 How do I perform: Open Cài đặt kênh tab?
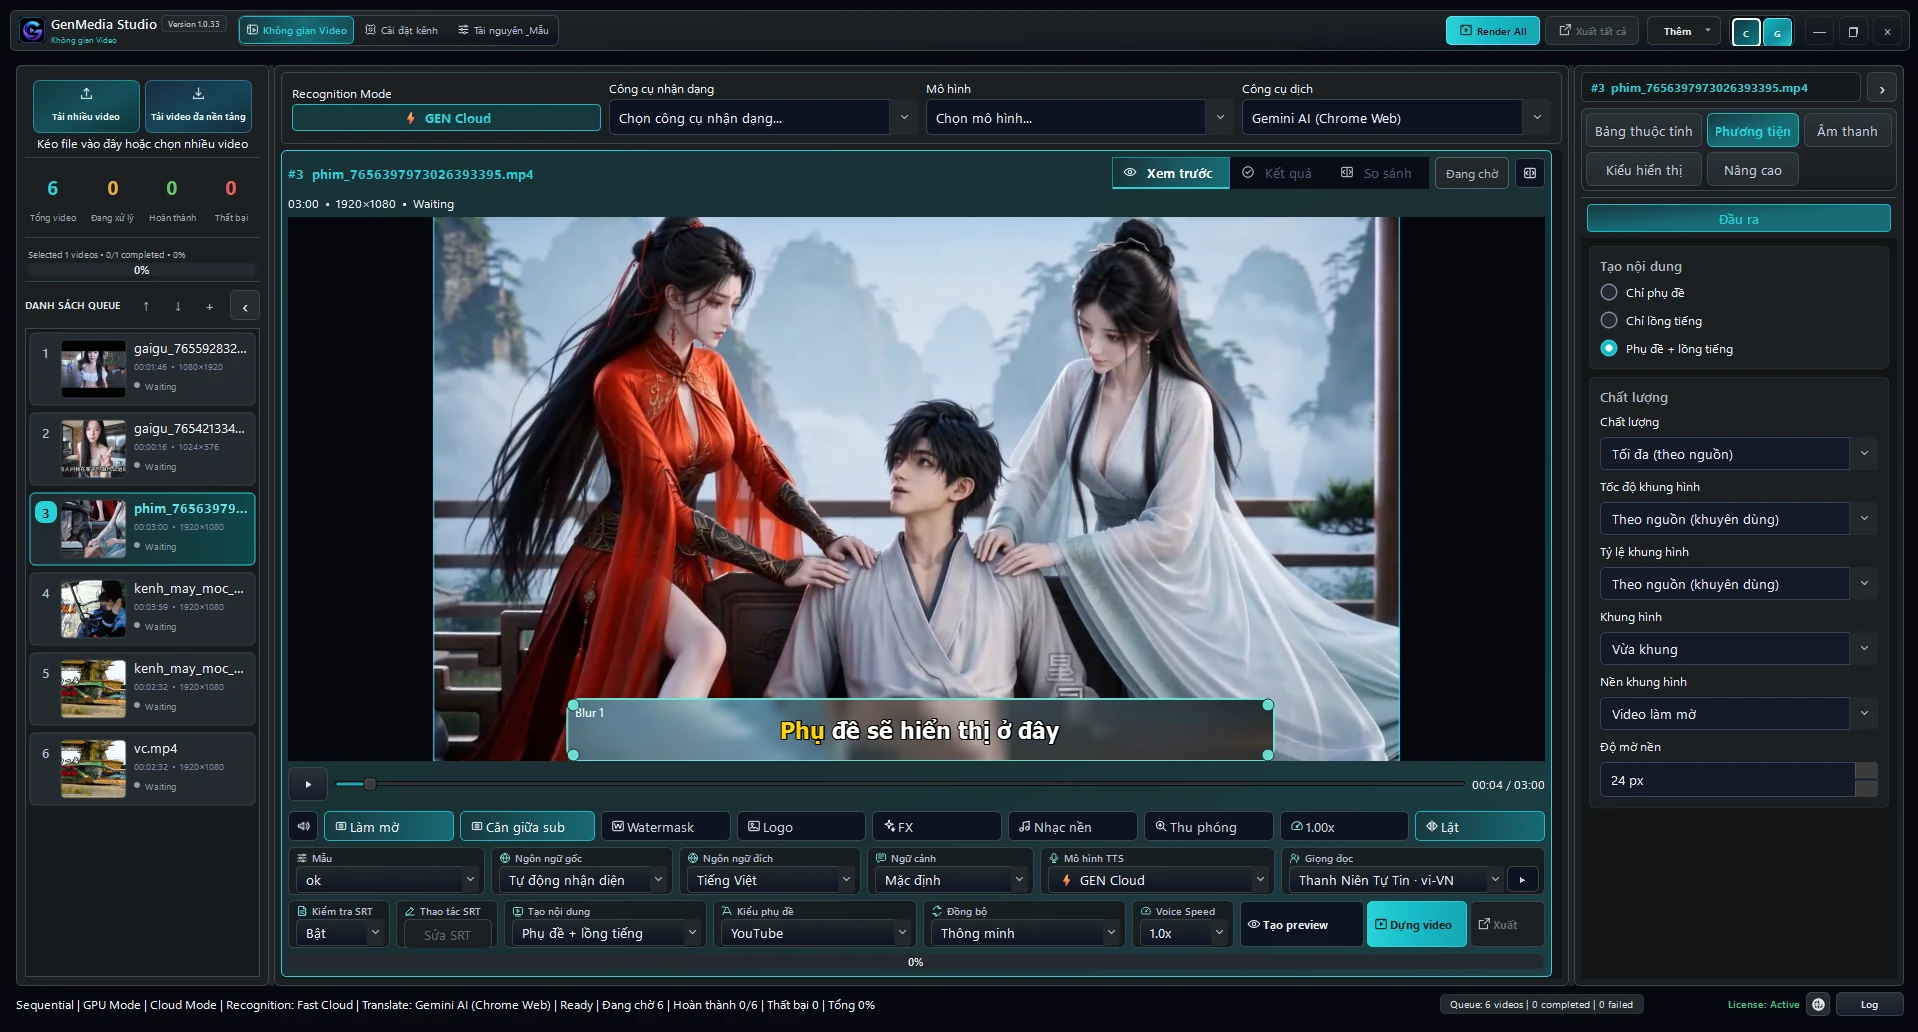point(401,30)
